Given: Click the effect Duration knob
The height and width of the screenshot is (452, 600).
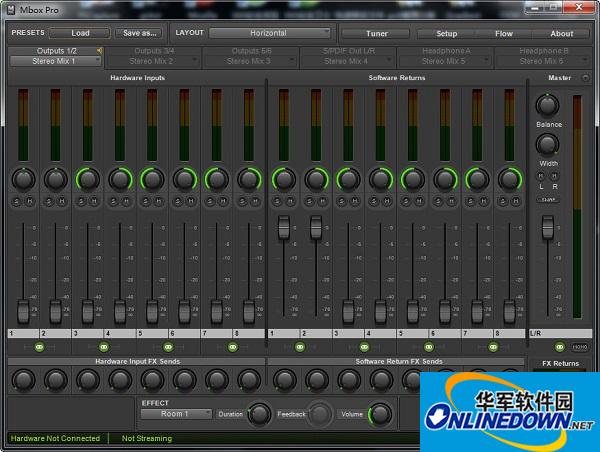Looking at the screenshot, I should (259, 413).
